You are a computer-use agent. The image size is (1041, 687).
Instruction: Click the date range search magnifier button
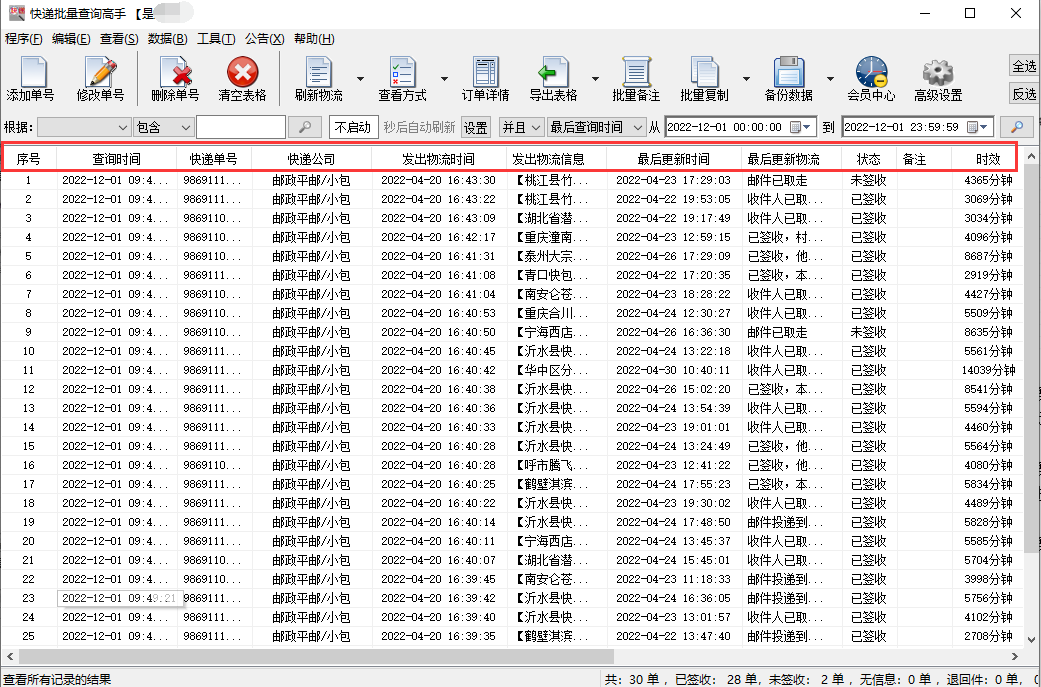point(1016,127)
